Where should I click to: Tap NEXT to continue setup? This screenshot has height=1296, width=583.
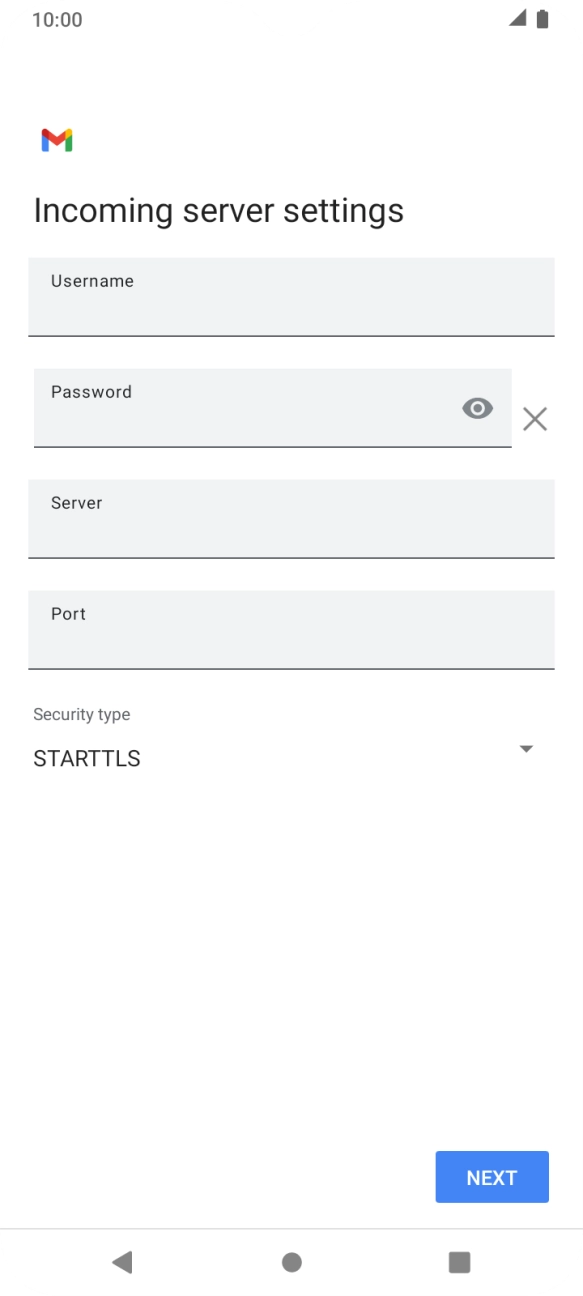pos(491,1177)
